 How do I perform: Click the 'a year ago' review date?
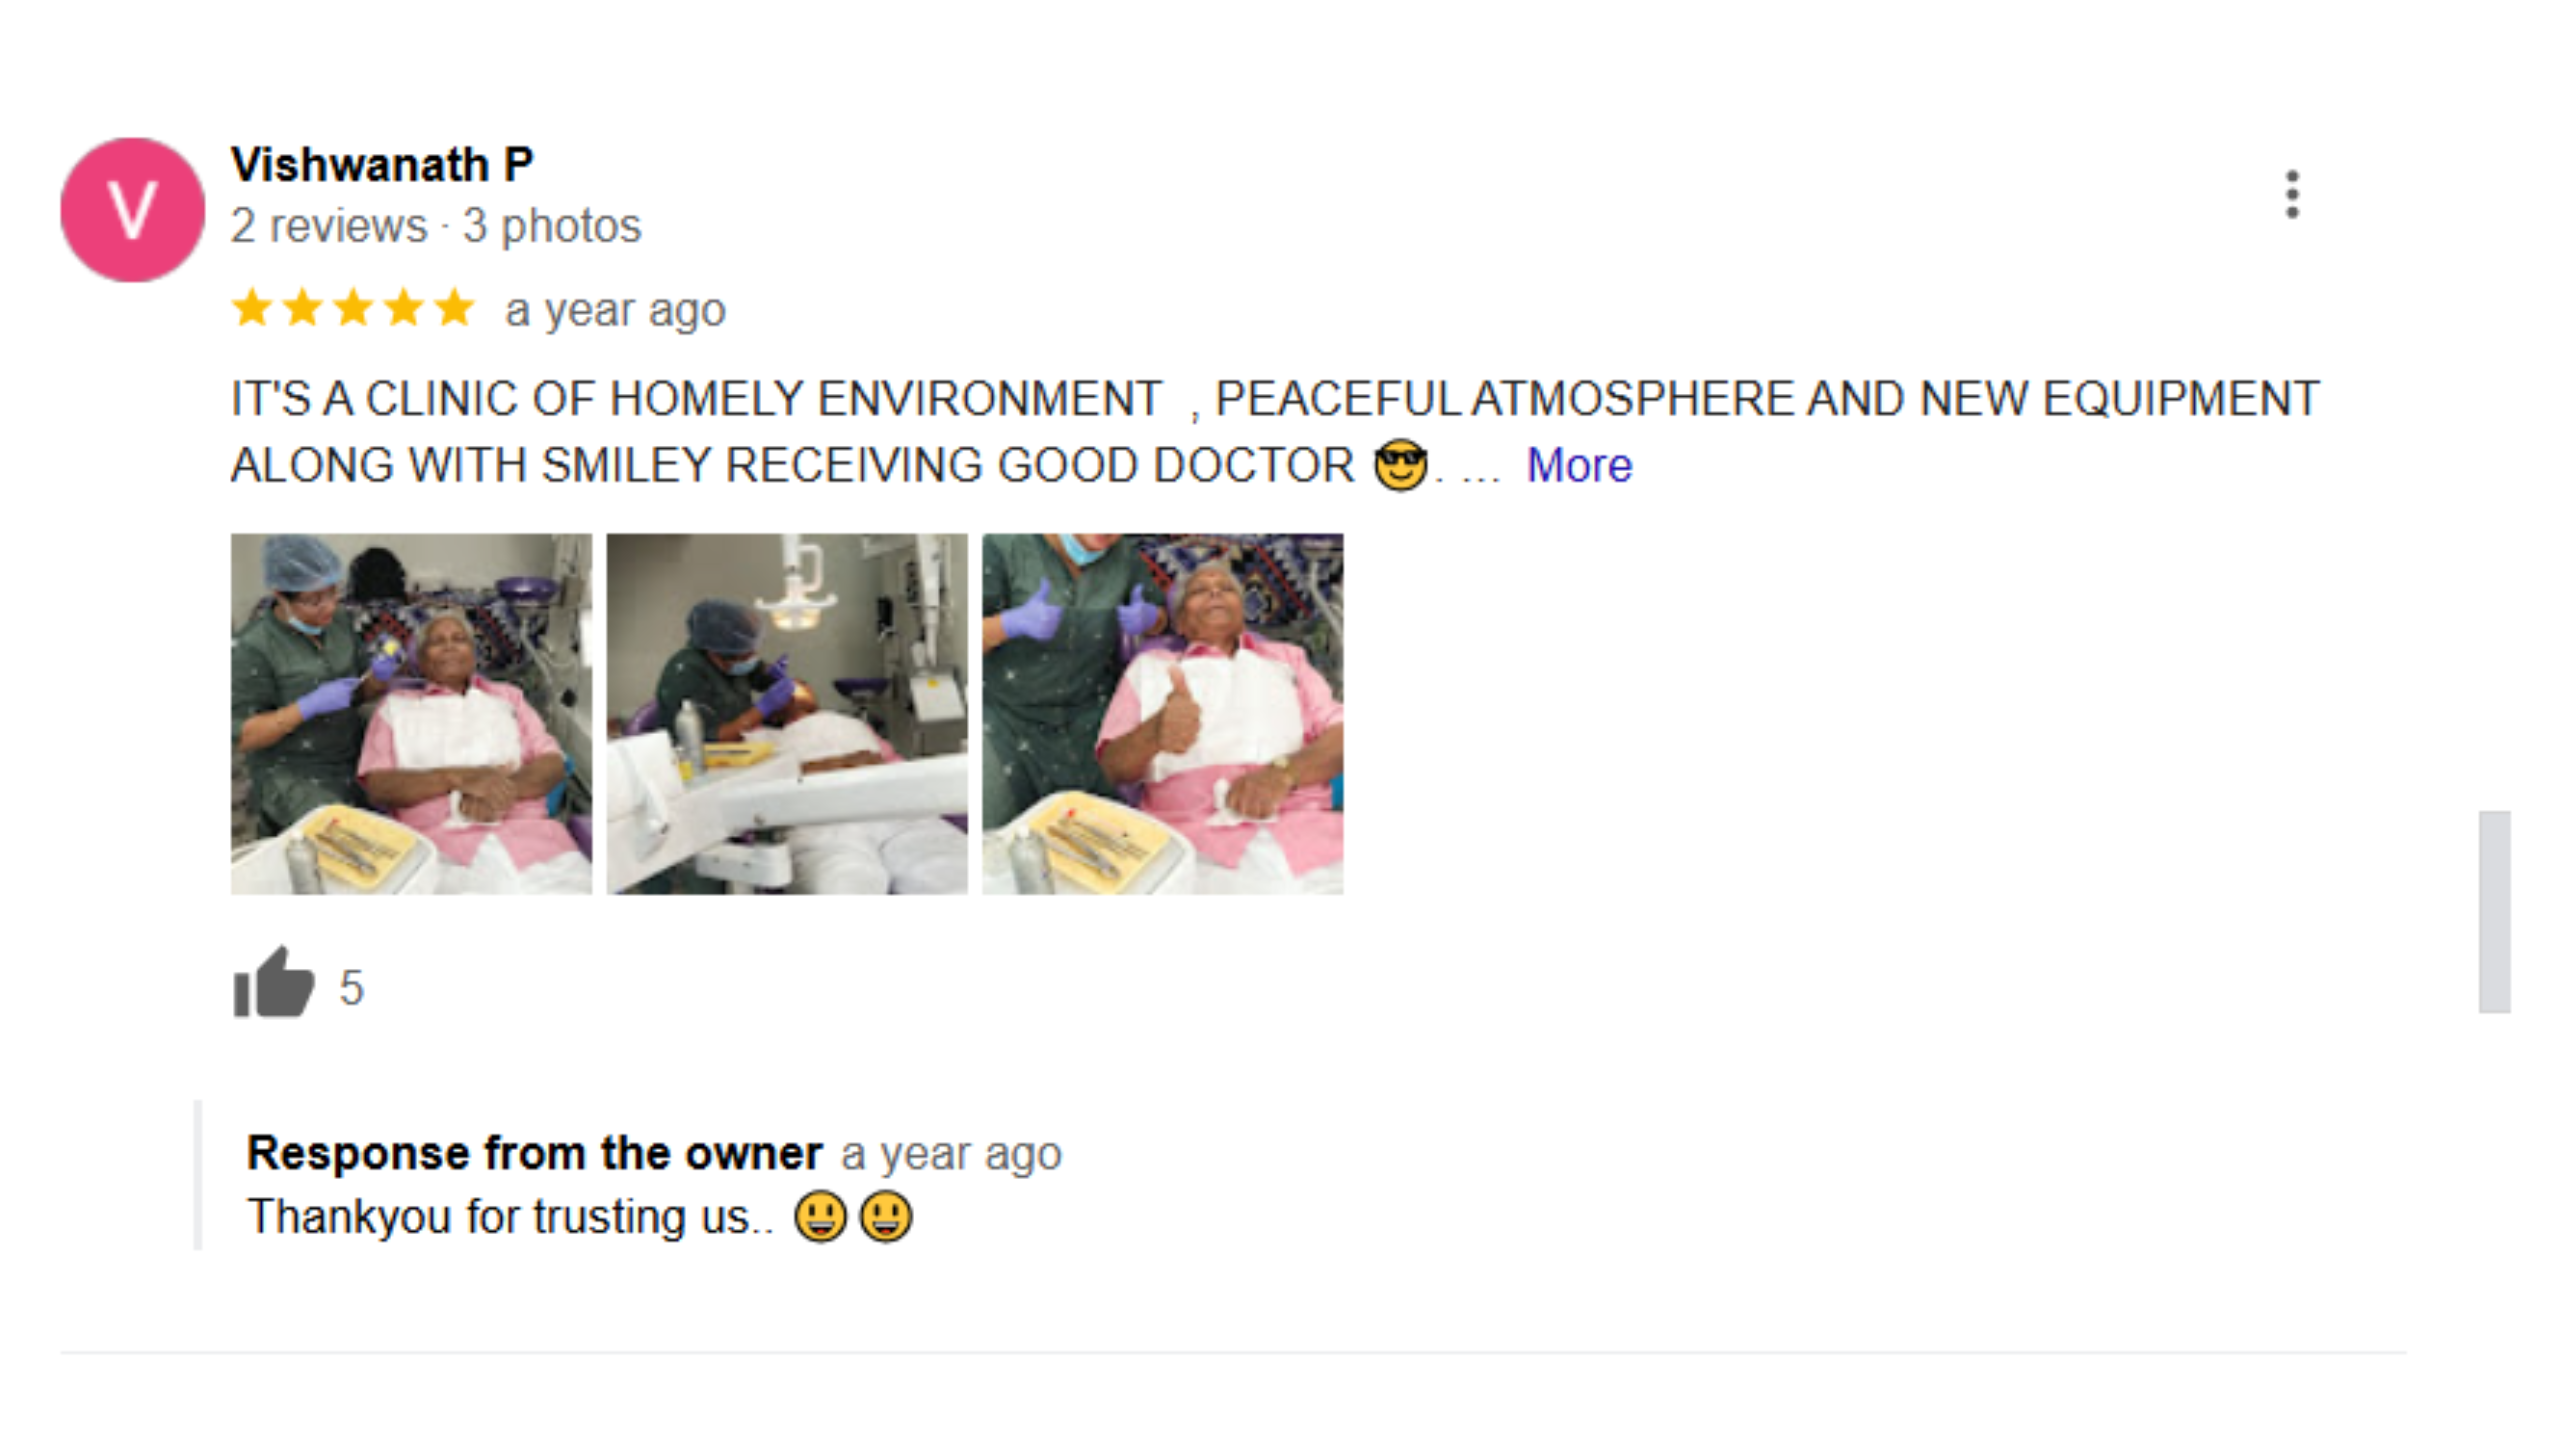[x=615, y=310]
